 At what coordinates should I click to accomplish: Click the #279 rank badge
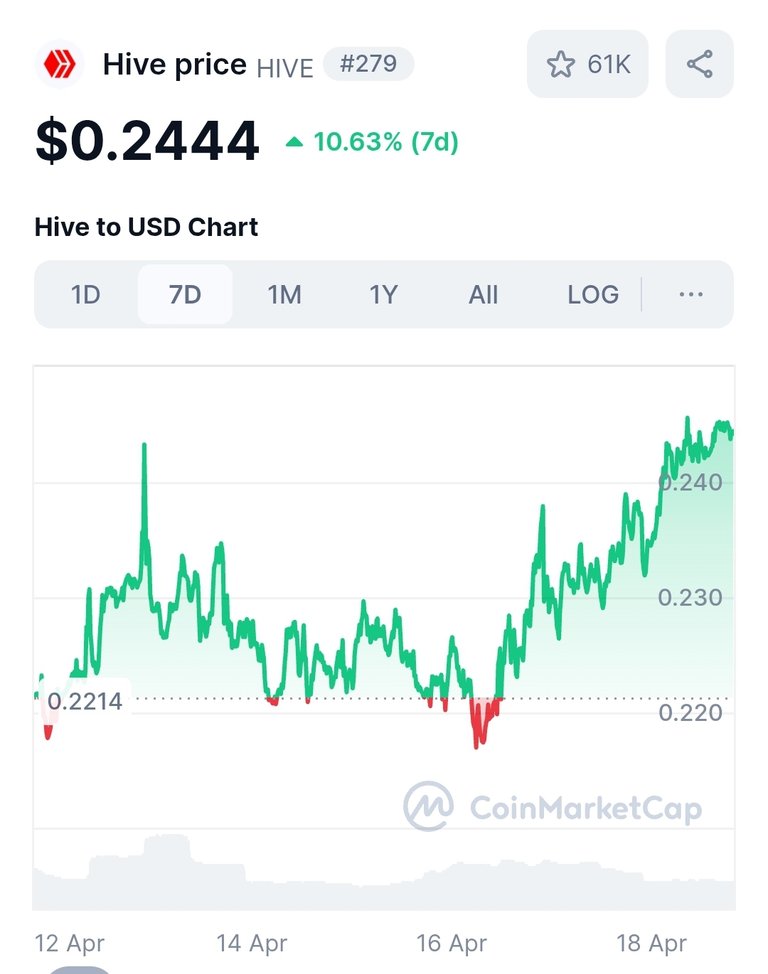tap(368, 63)
